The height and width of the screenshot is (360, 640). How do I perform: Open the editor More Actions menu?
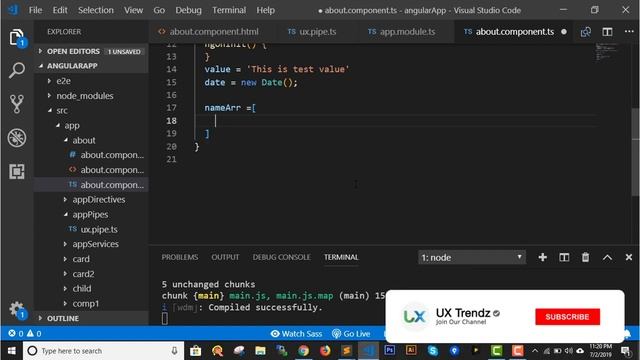(629, 31)
